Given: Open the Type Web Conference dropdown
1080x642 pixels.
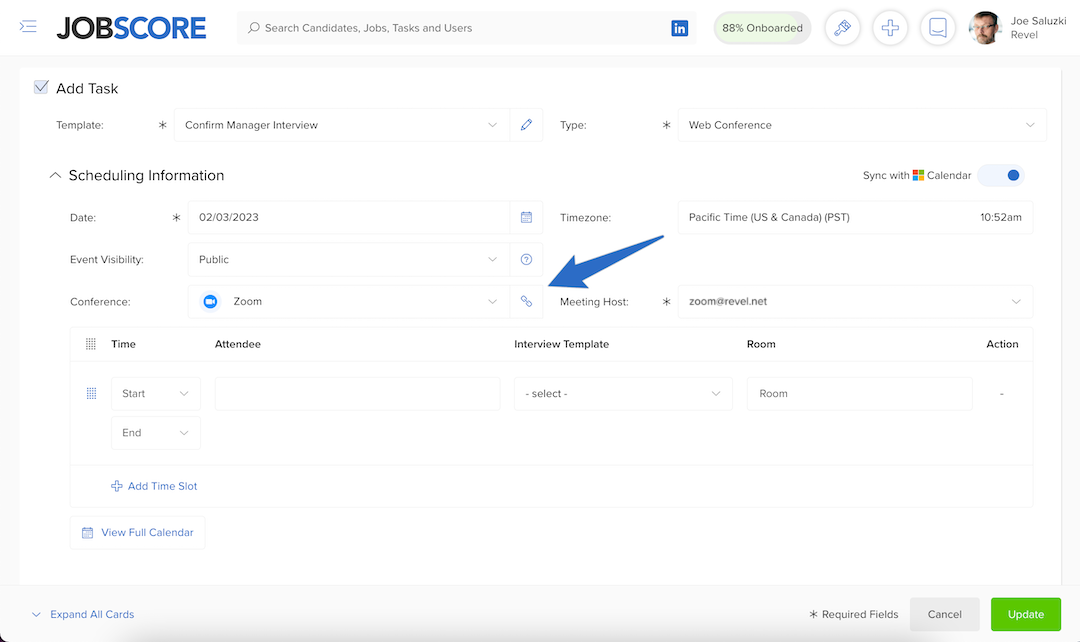Looking at the screenshot, I should click(862, 125).
